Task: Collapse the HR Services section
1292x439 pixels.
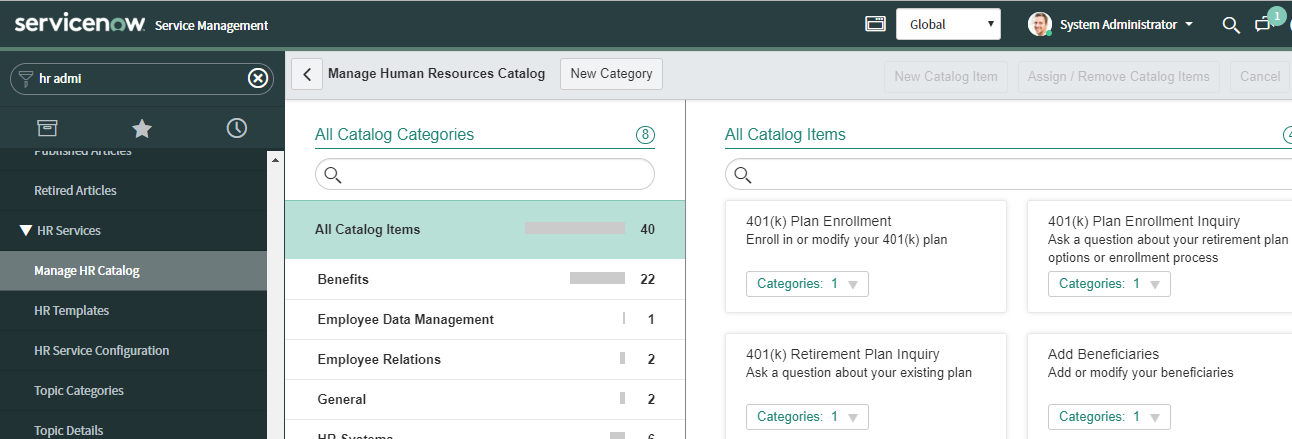Action: (x=26, y=231)
